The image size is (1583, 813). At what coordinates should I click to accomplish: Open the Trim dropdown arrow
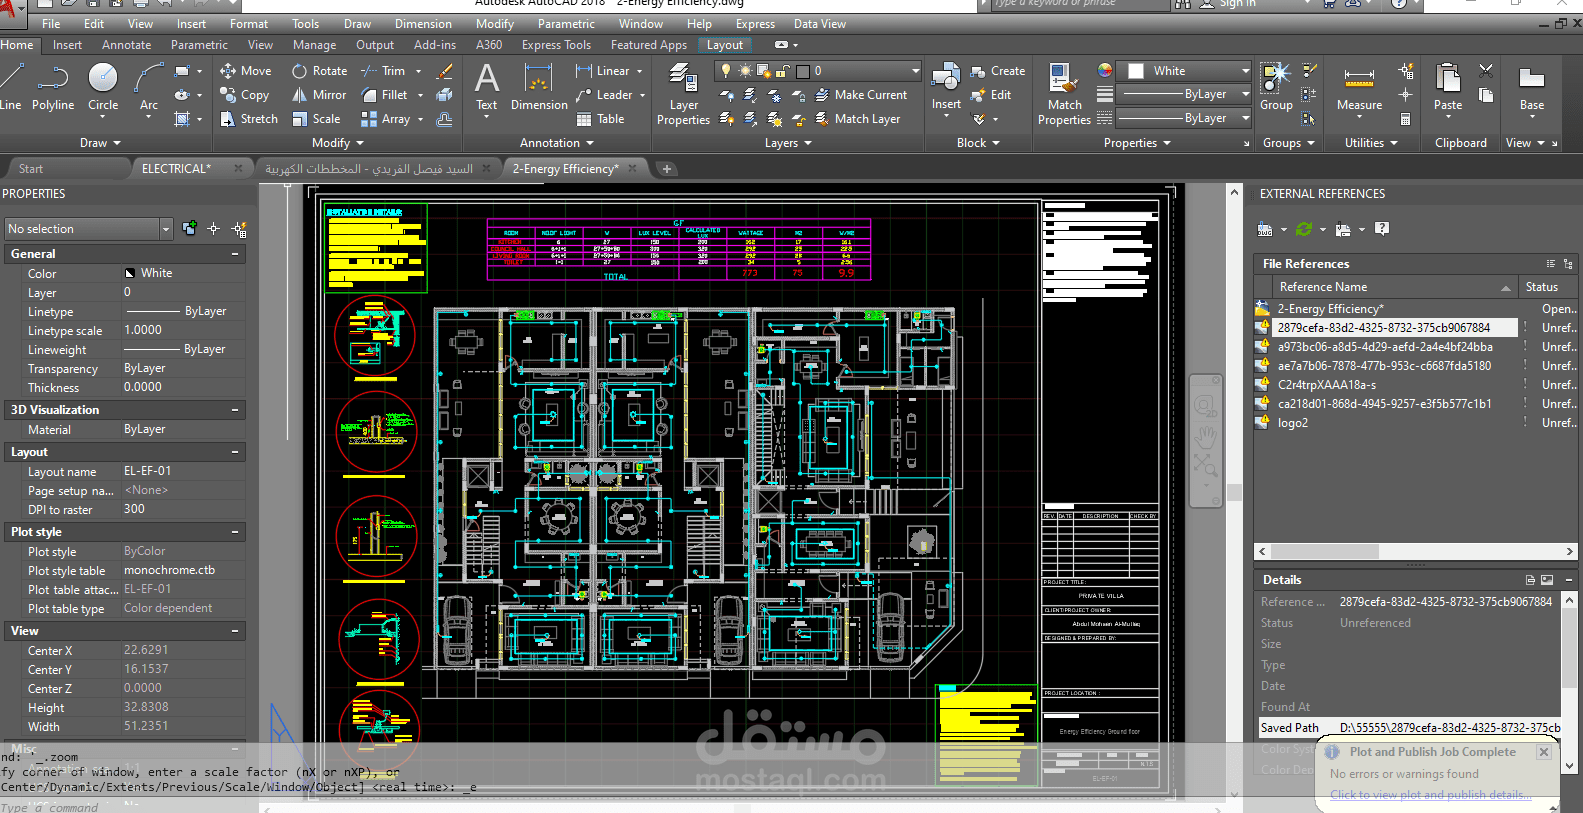[418, 71]
